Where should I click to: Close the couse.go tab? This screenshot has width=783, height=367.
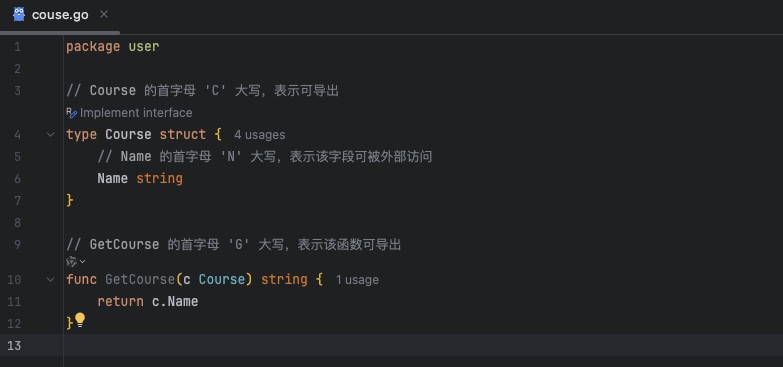coord(104,14)
